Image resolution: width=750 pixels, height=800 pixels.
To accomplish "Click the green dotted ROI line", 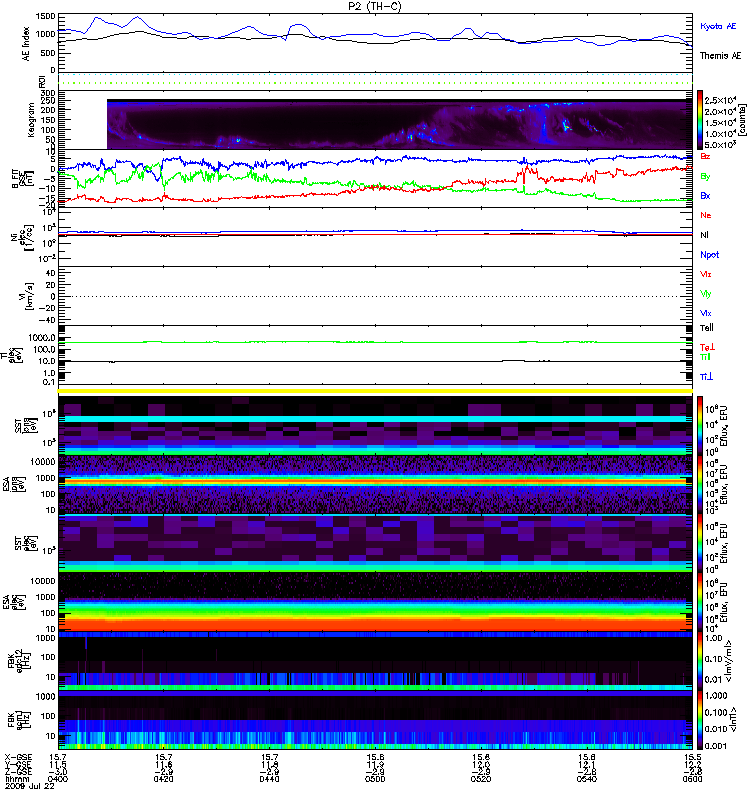I will tap(376, 83).
